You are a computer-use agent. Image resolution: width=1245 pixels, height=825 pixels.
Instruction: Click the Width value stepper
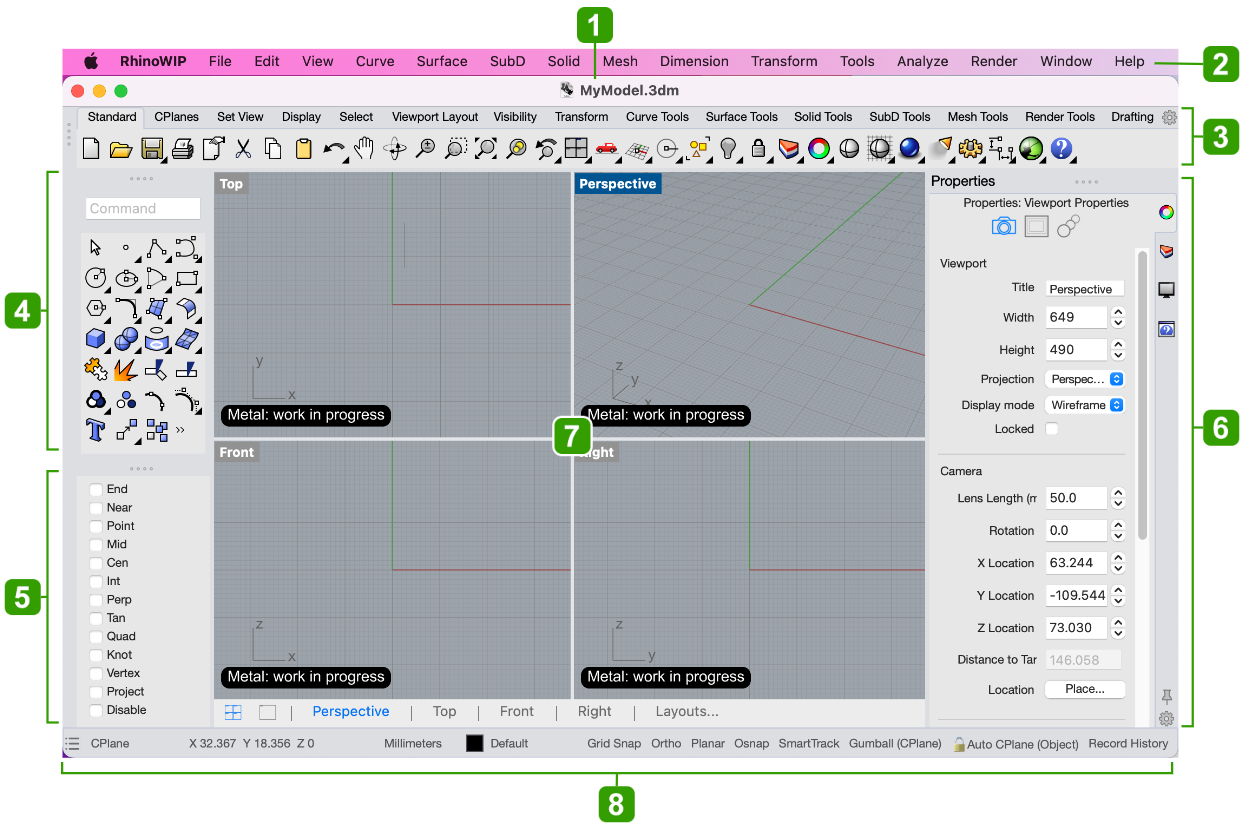1118,317
